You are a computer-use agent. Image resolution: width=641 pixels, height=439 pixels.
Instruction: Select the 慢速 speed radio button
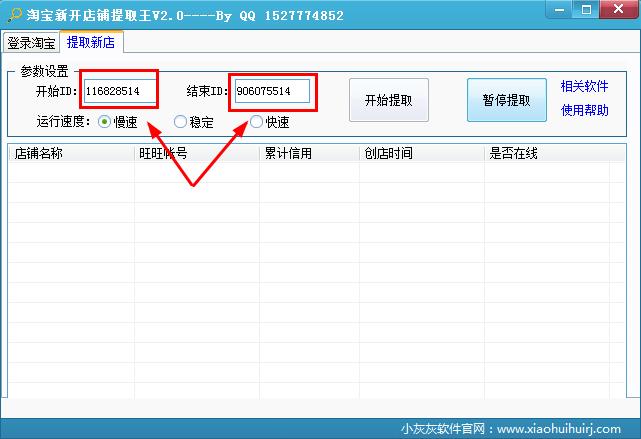(x=104, y=122)
